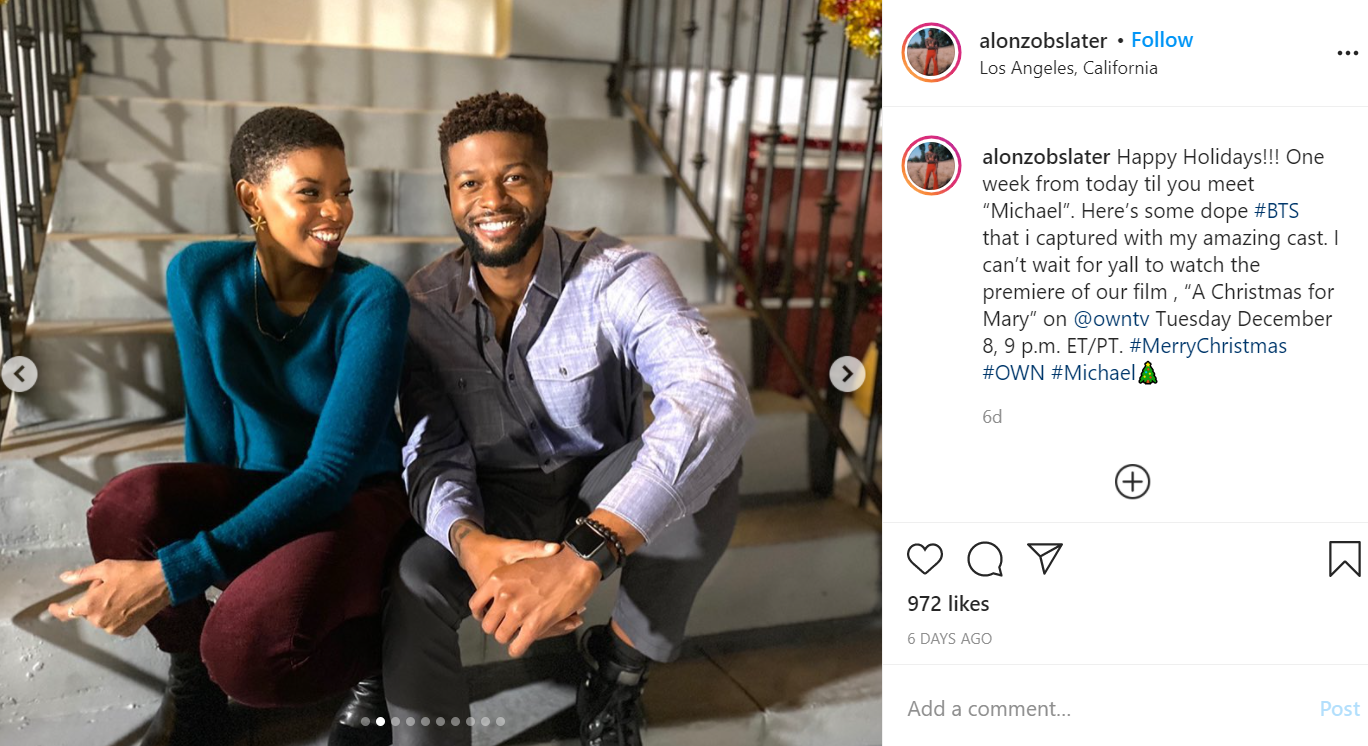Load more comments with plus circle
This screenshot has width=1368, height=746.
1132,482
